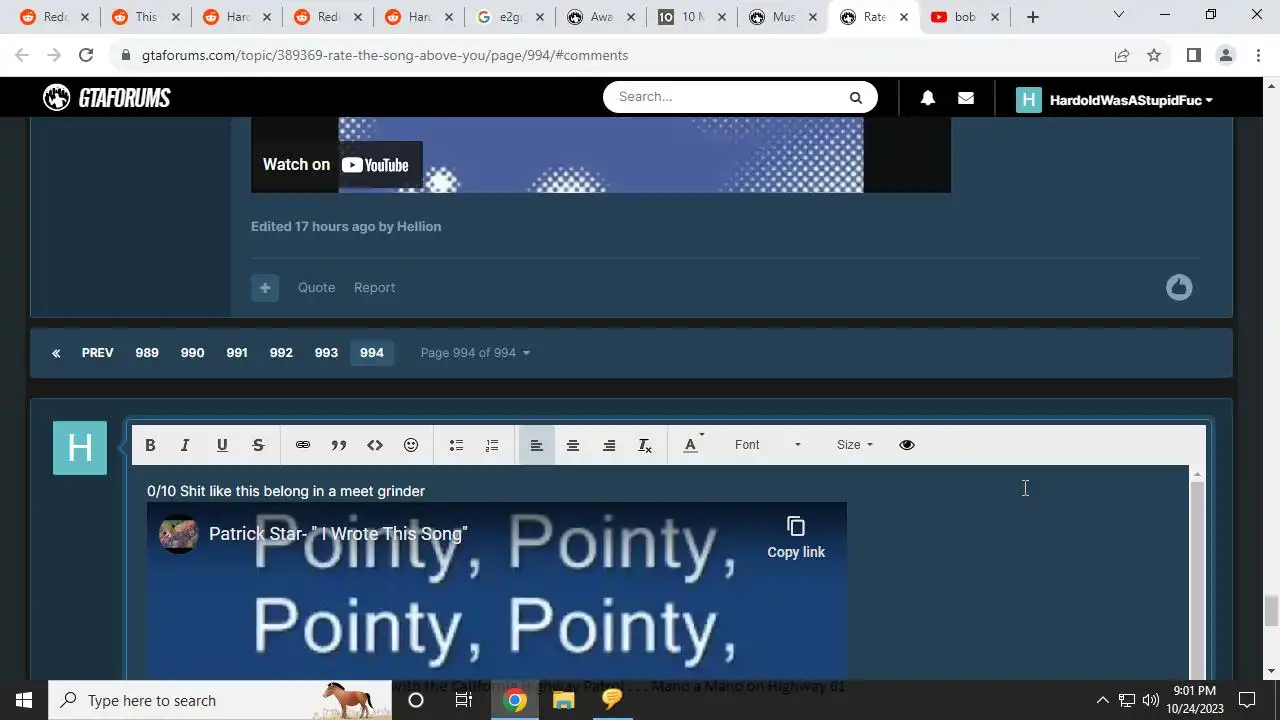Insert a link using the chain icon
The height and width of the screenshot is (720, 1280).
303,445
